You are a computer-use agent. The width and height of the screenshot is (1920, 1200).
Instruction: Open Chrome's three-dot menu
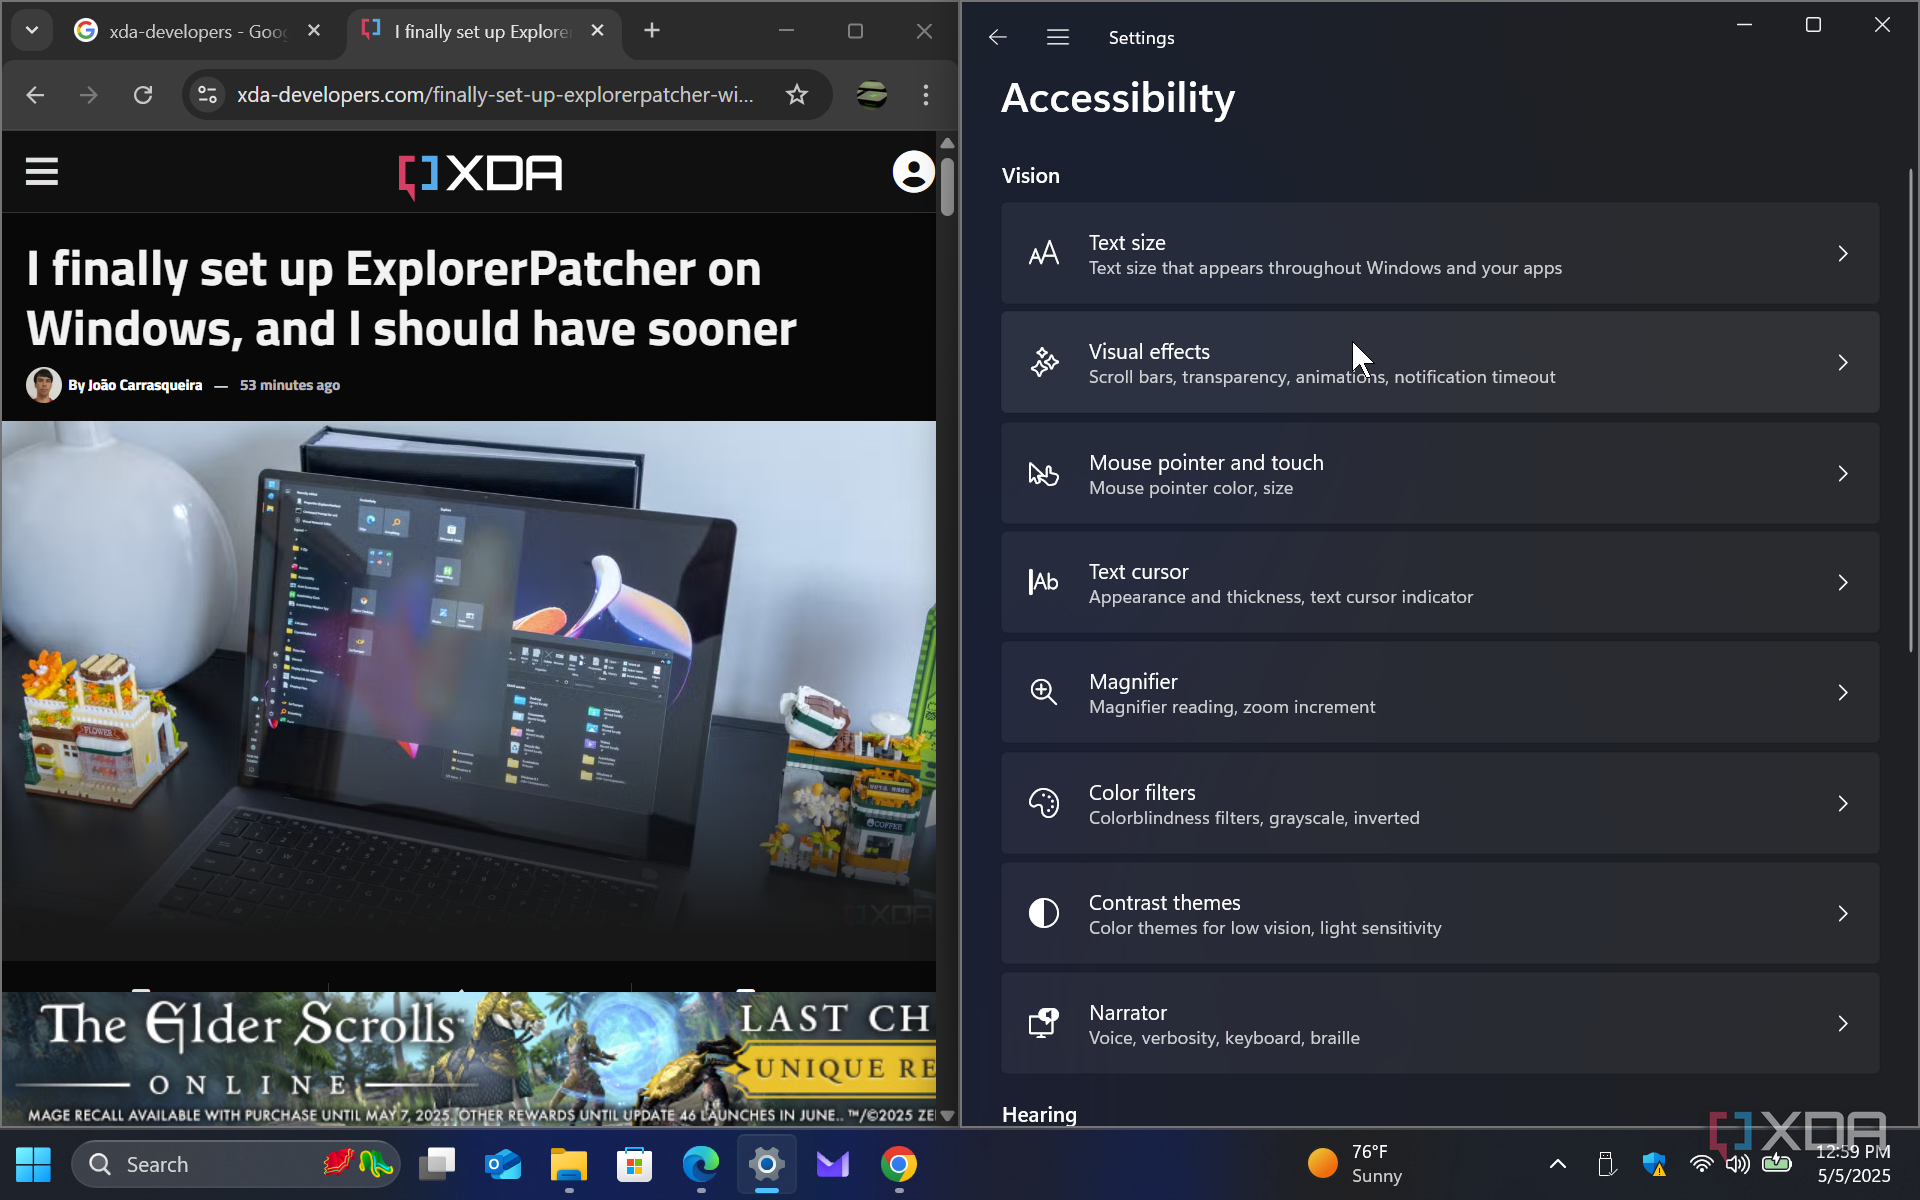(x=926, y=95)
